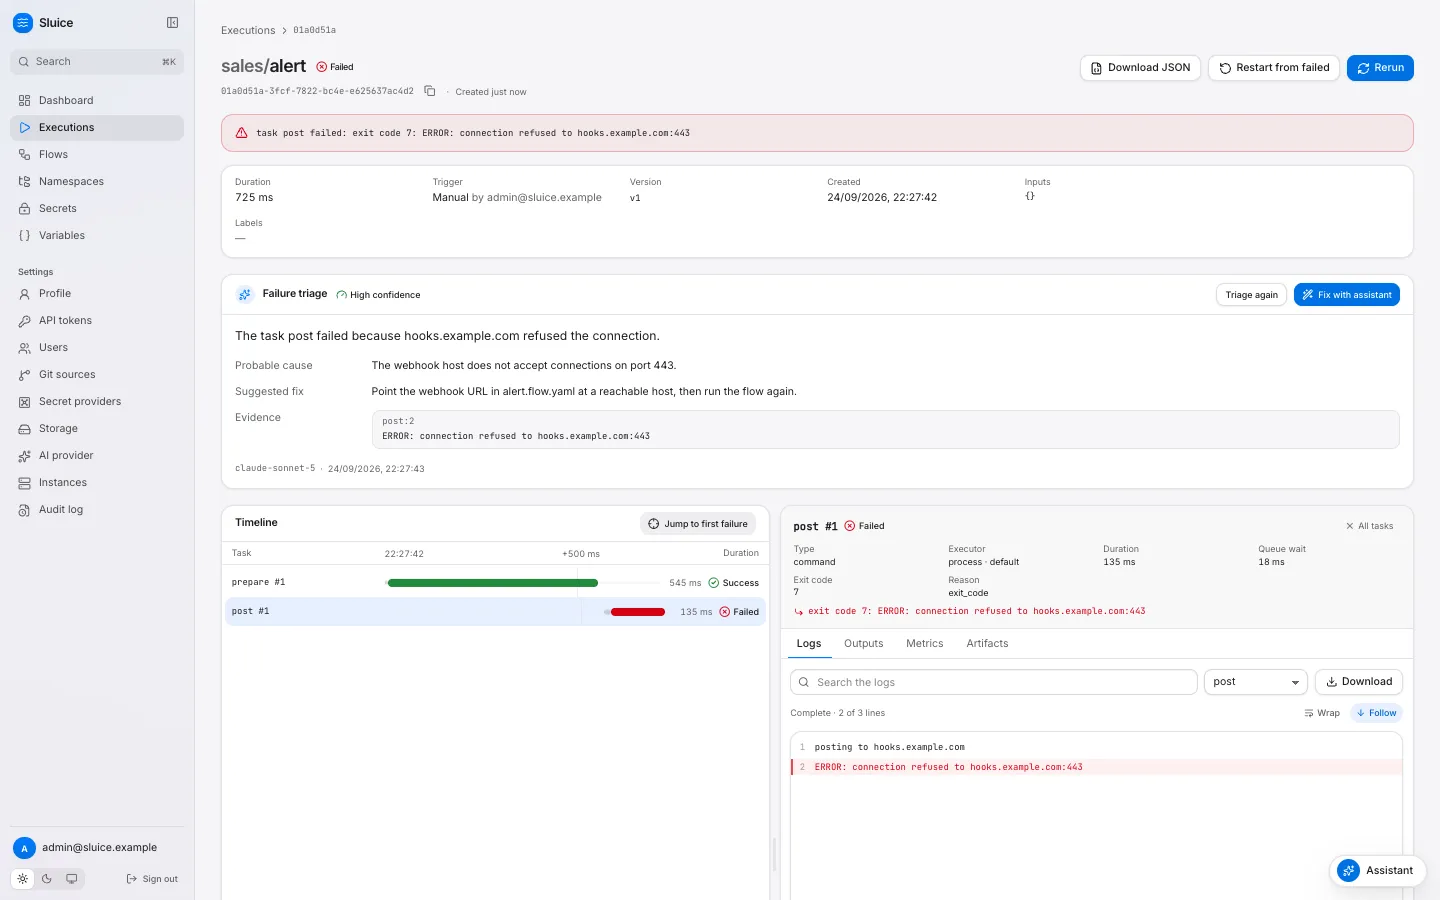This screenshot has width=1440, height=900.
Task: Toggle Wrap for log lines
Action: coord(1322,713)
